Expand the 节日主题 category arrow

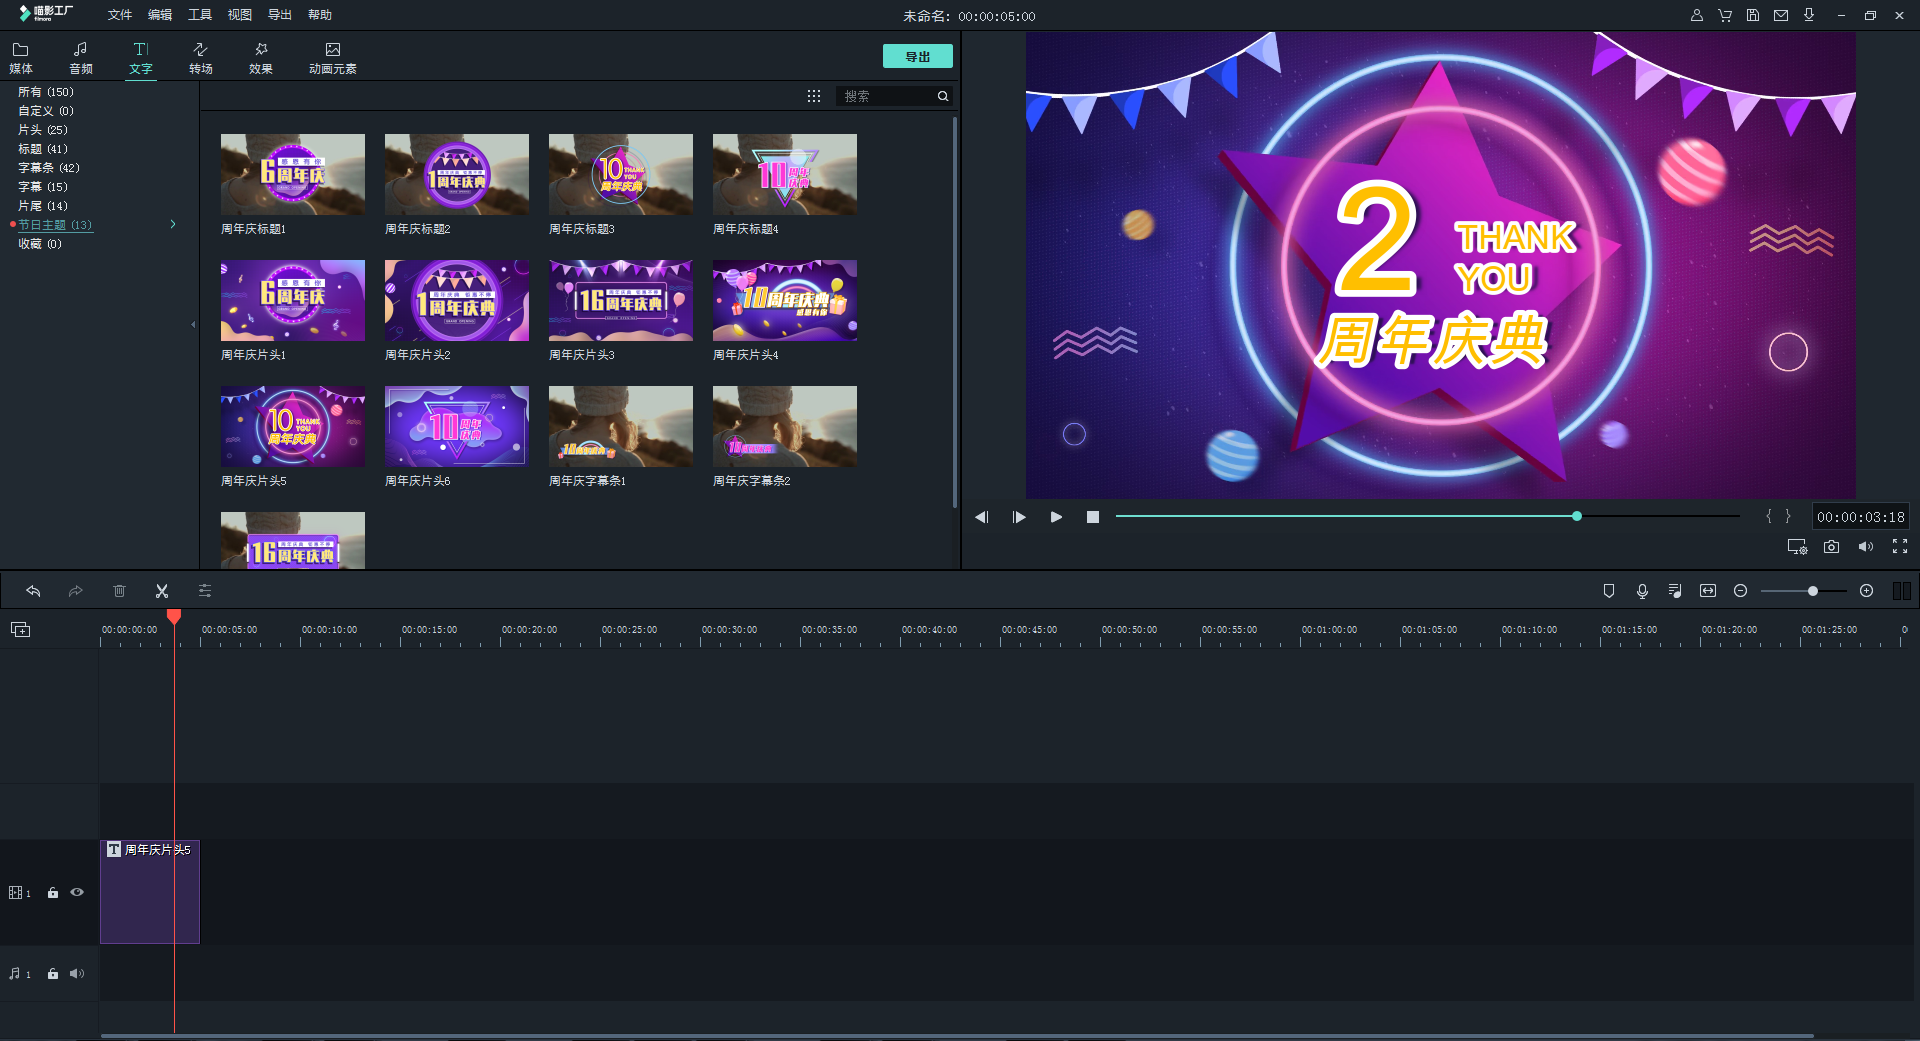coord(173,224)
